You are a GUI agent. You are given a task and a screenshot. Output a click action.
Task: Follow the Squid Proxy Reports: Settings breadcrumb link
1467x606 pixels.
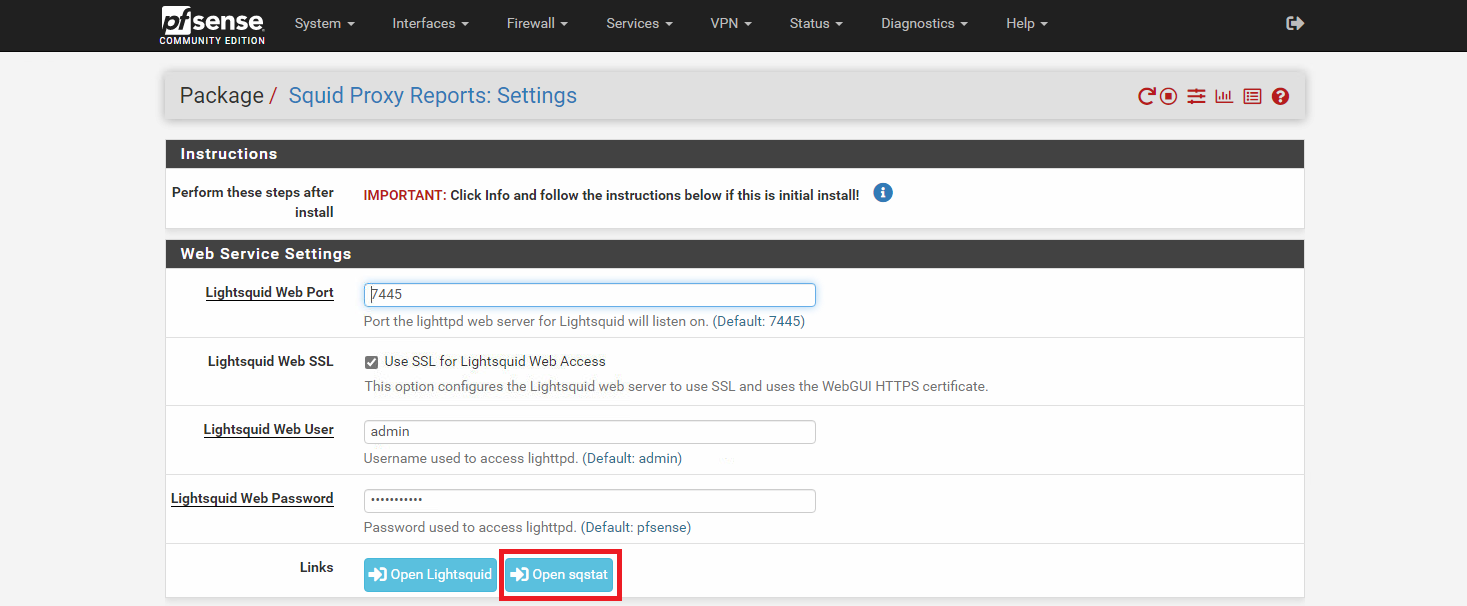(433, 96)
